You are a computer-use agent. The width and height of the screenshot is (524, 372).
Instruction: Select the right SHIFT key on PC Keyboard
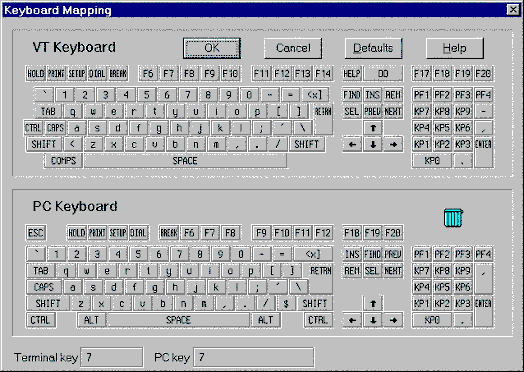pyautogui.click(x=314, y=303)
